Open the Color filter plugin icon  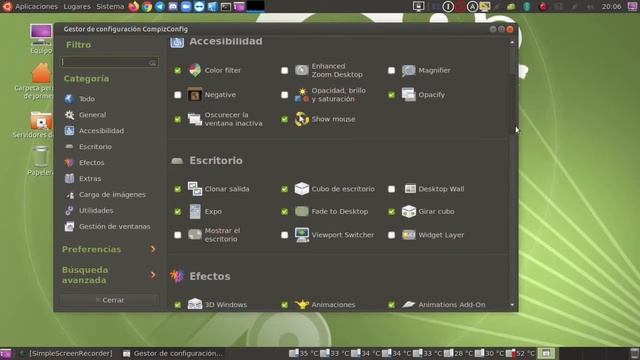click(x=195, y=70)
